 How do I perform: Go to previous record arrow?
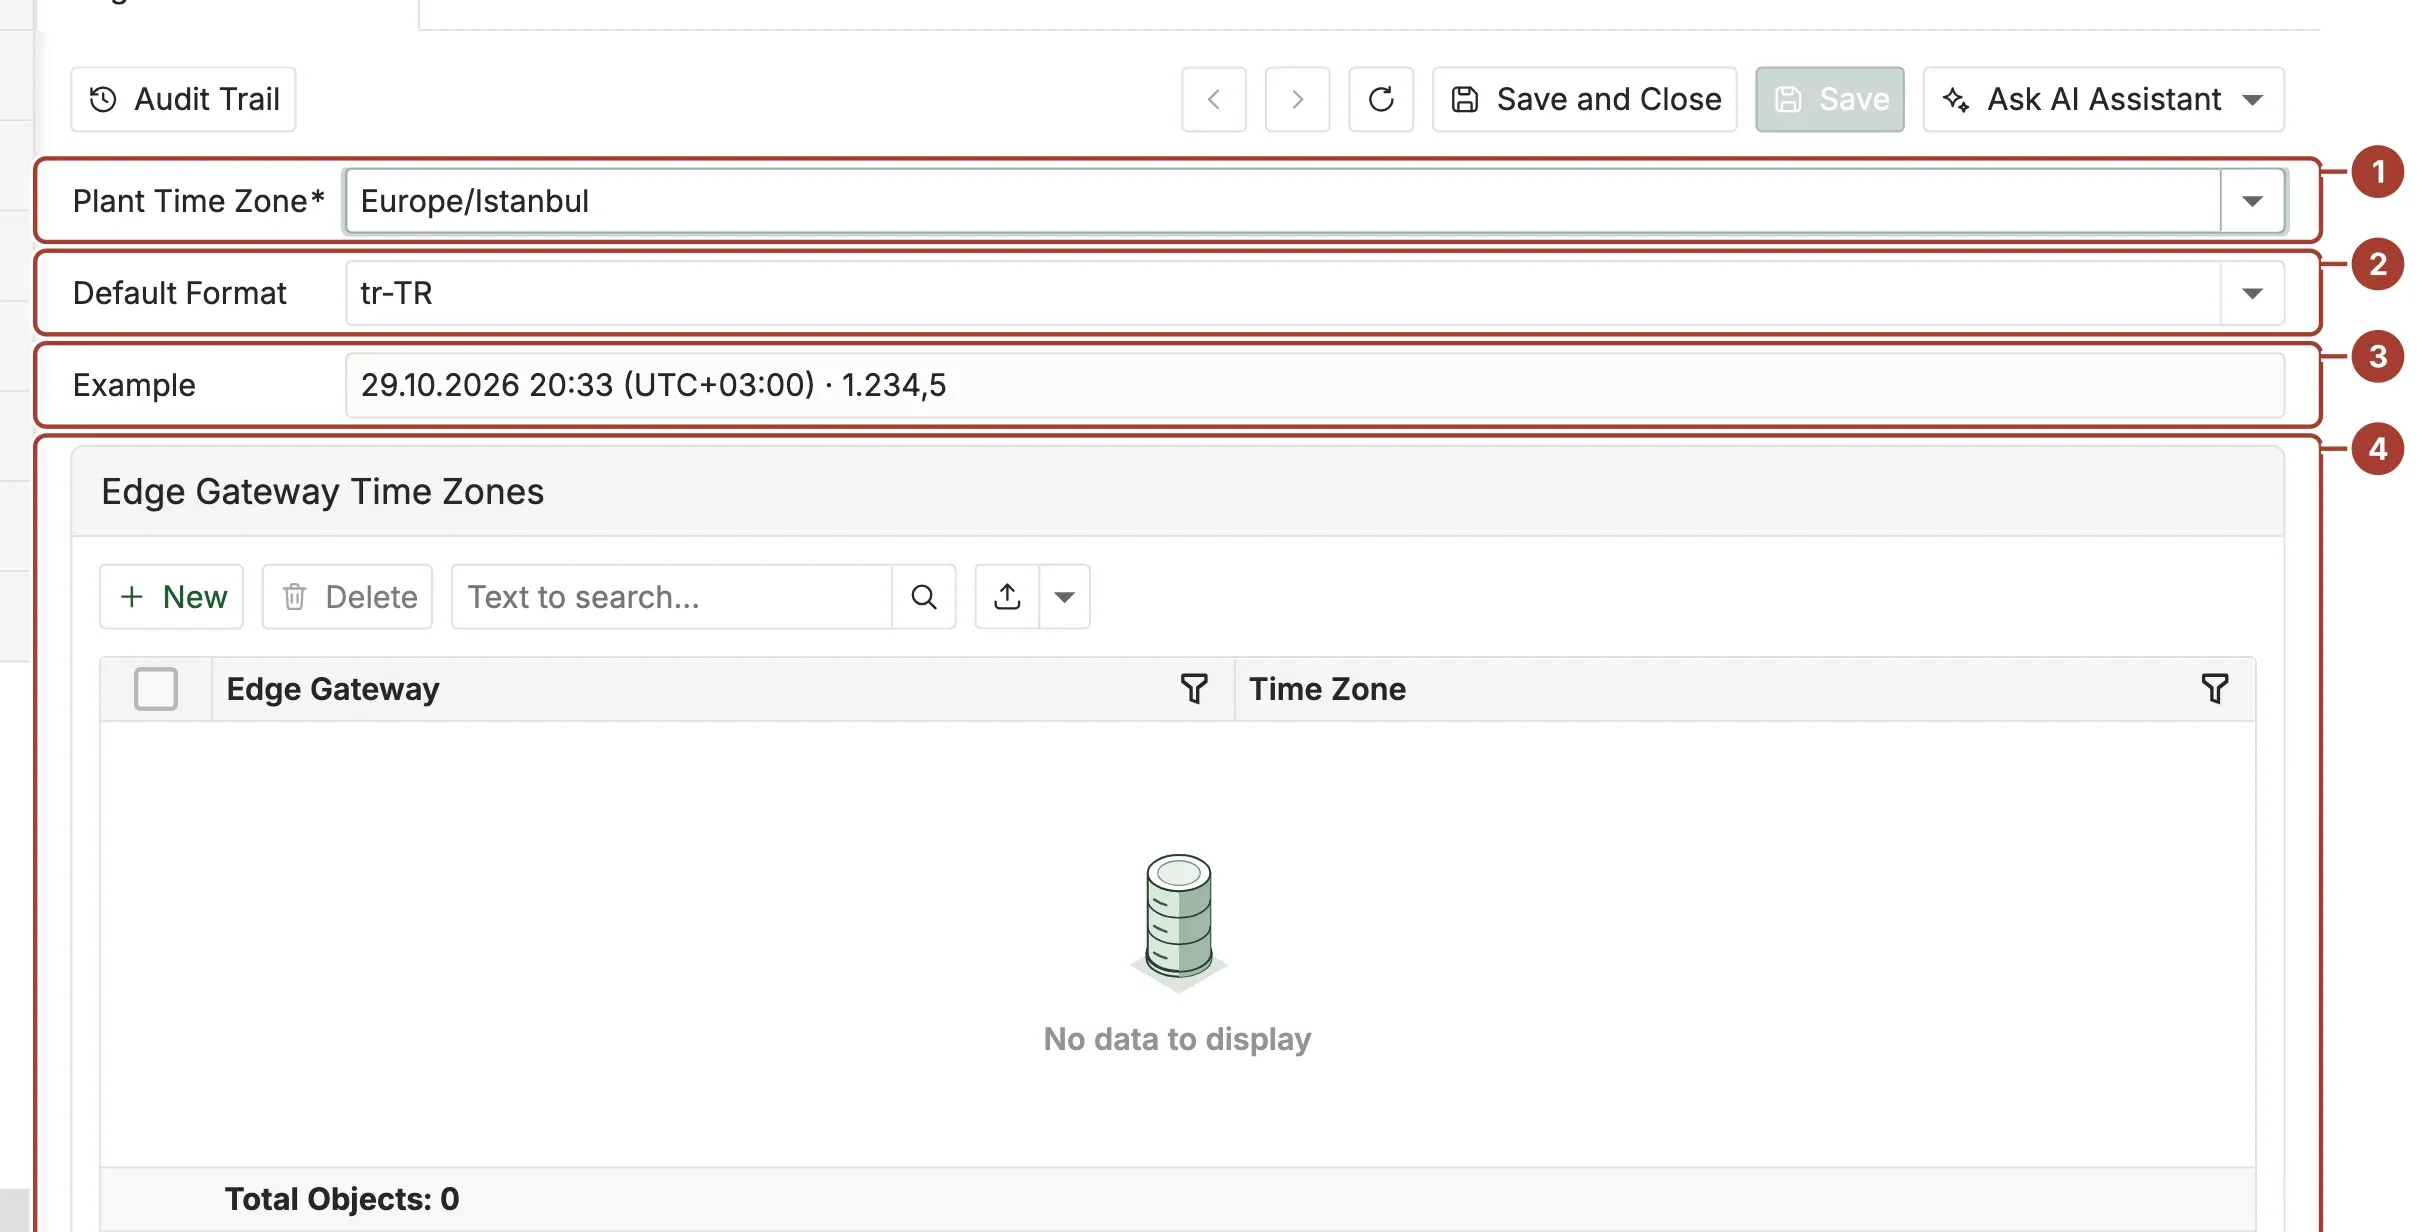pyautogui.click(x=1213, y=99)
